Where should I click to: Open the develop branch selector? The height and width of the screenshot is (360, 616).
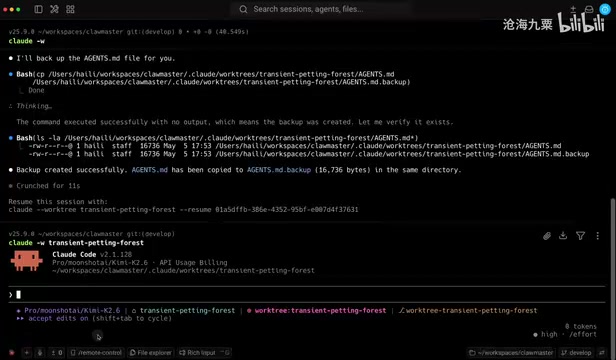[576, 353]
